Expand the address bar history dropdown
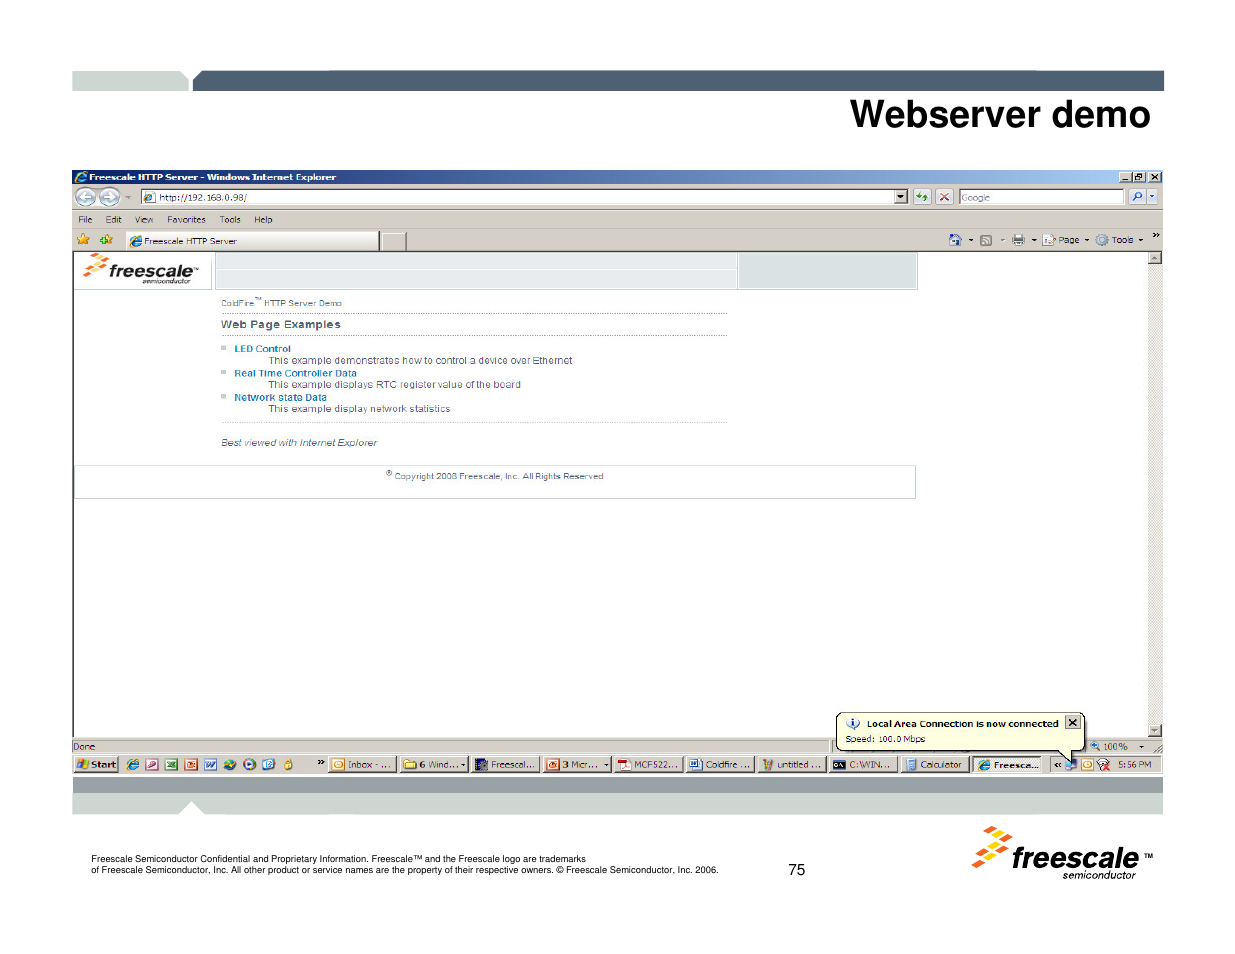 (x=901, y=197)
